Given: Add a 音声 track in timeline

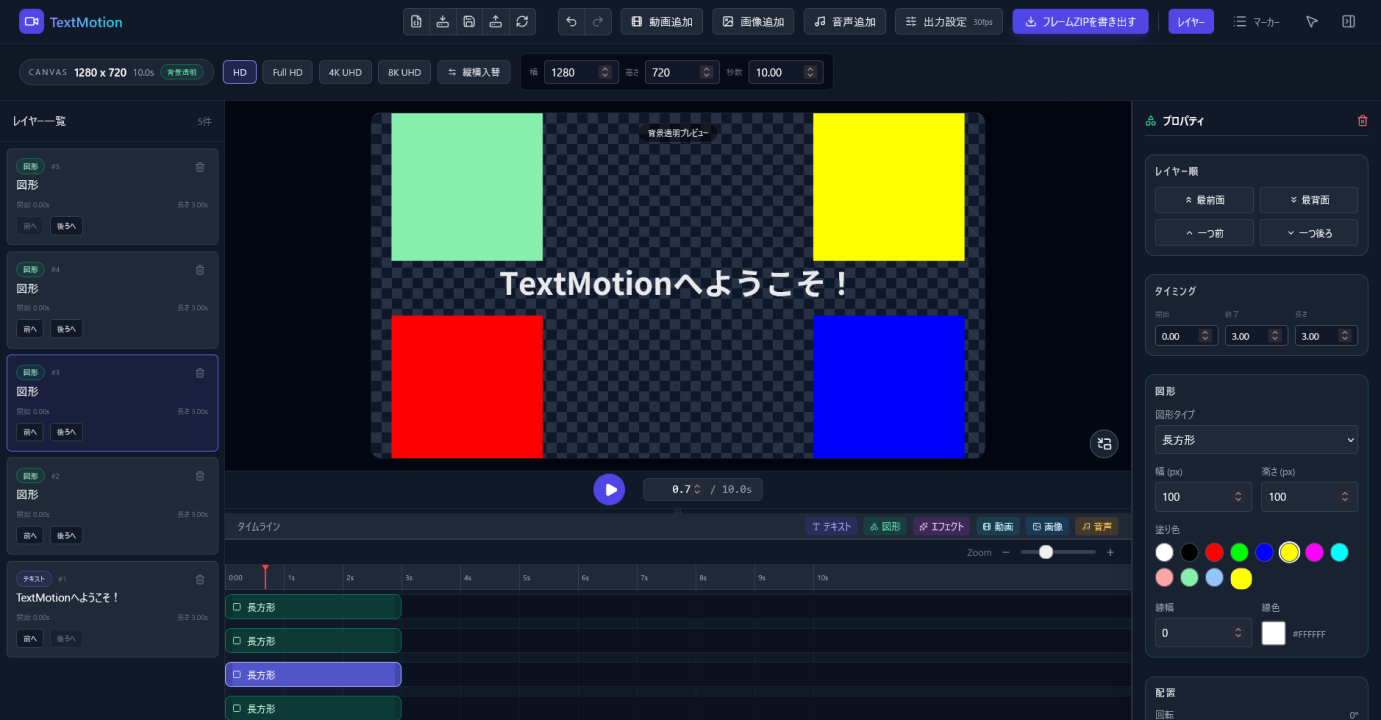Looking at the screenshot, I should [x=1097, y=526].
